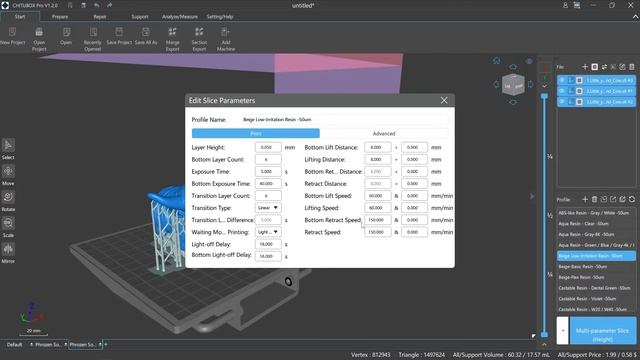
Task: Select the Print tab in slice parameters
Action: (256, 133)
